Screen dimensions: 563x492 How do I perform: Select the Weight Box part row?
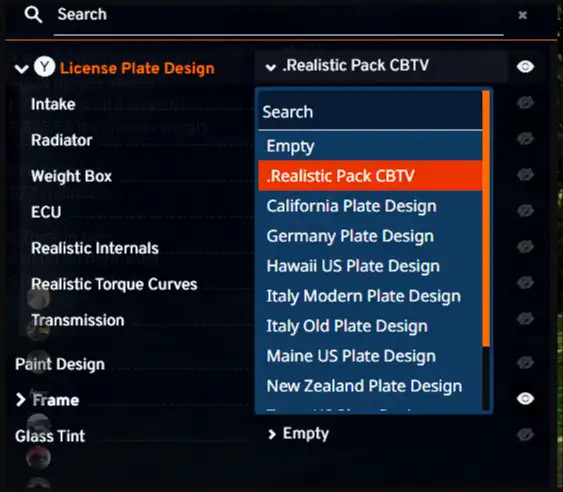click(x=71, y=176)
